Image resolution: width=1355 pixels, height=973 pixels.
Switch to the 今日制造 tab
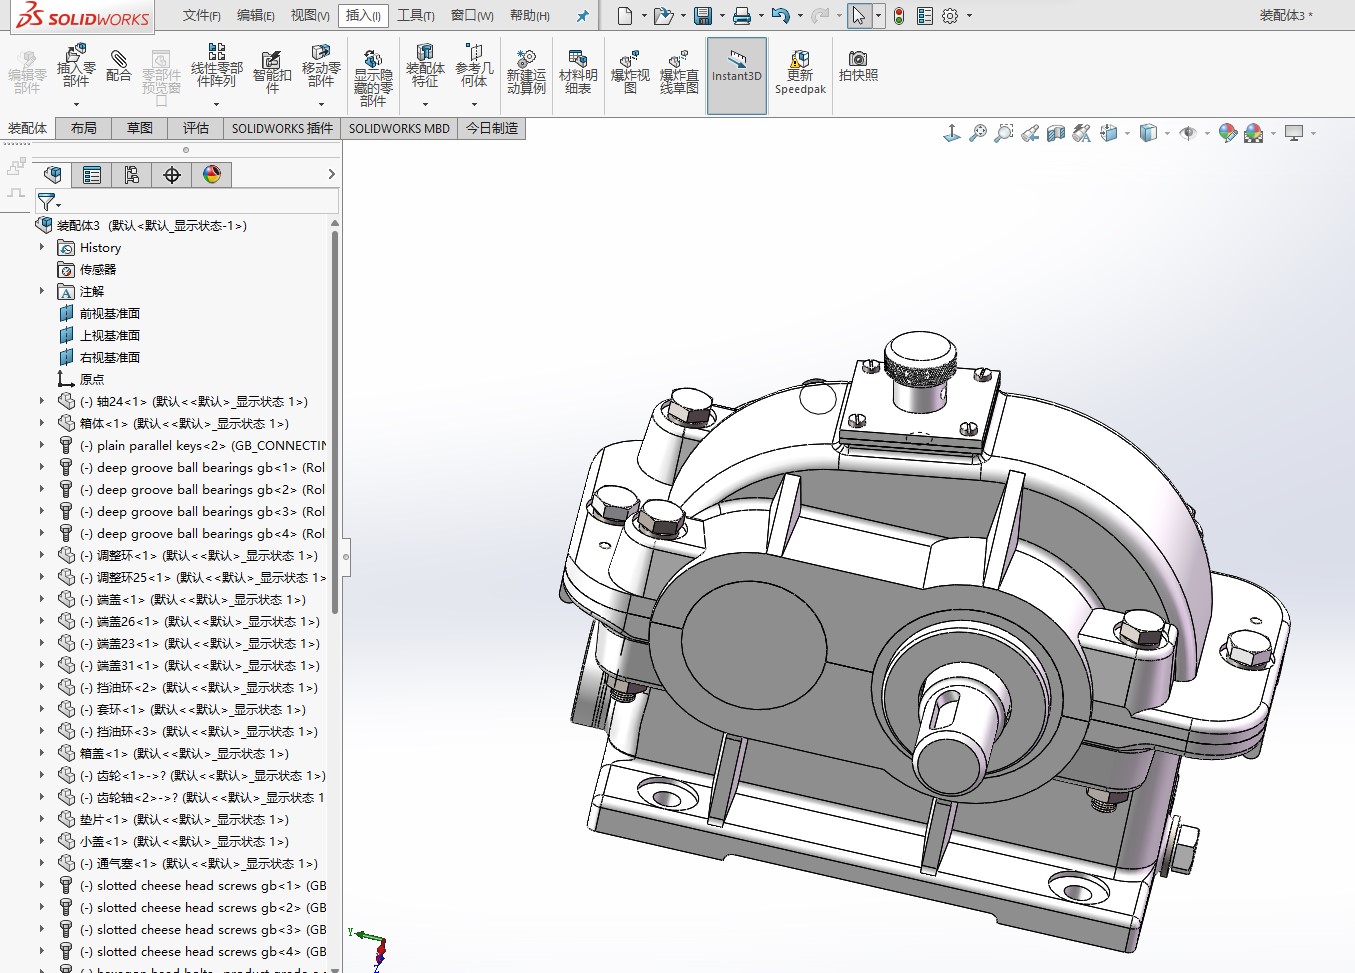click(492, 128)
